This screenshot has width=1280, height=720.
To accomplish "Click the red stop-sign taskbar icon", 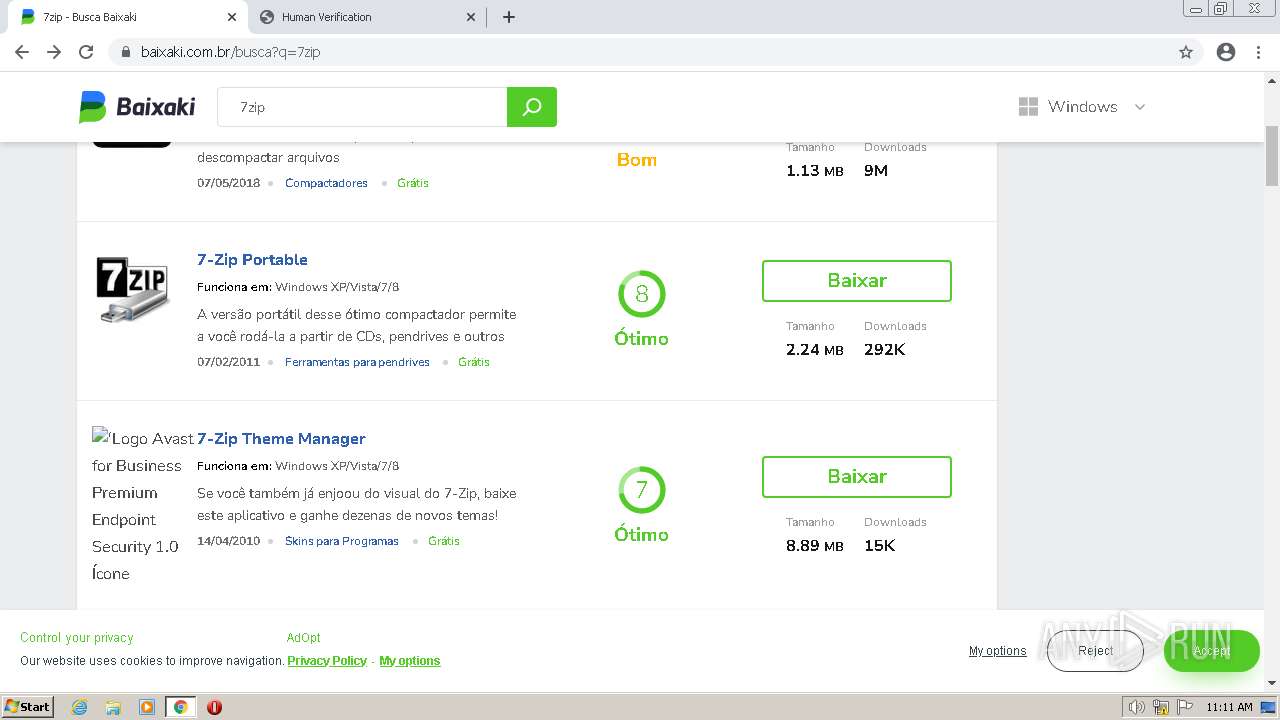I will pos(214,707).
